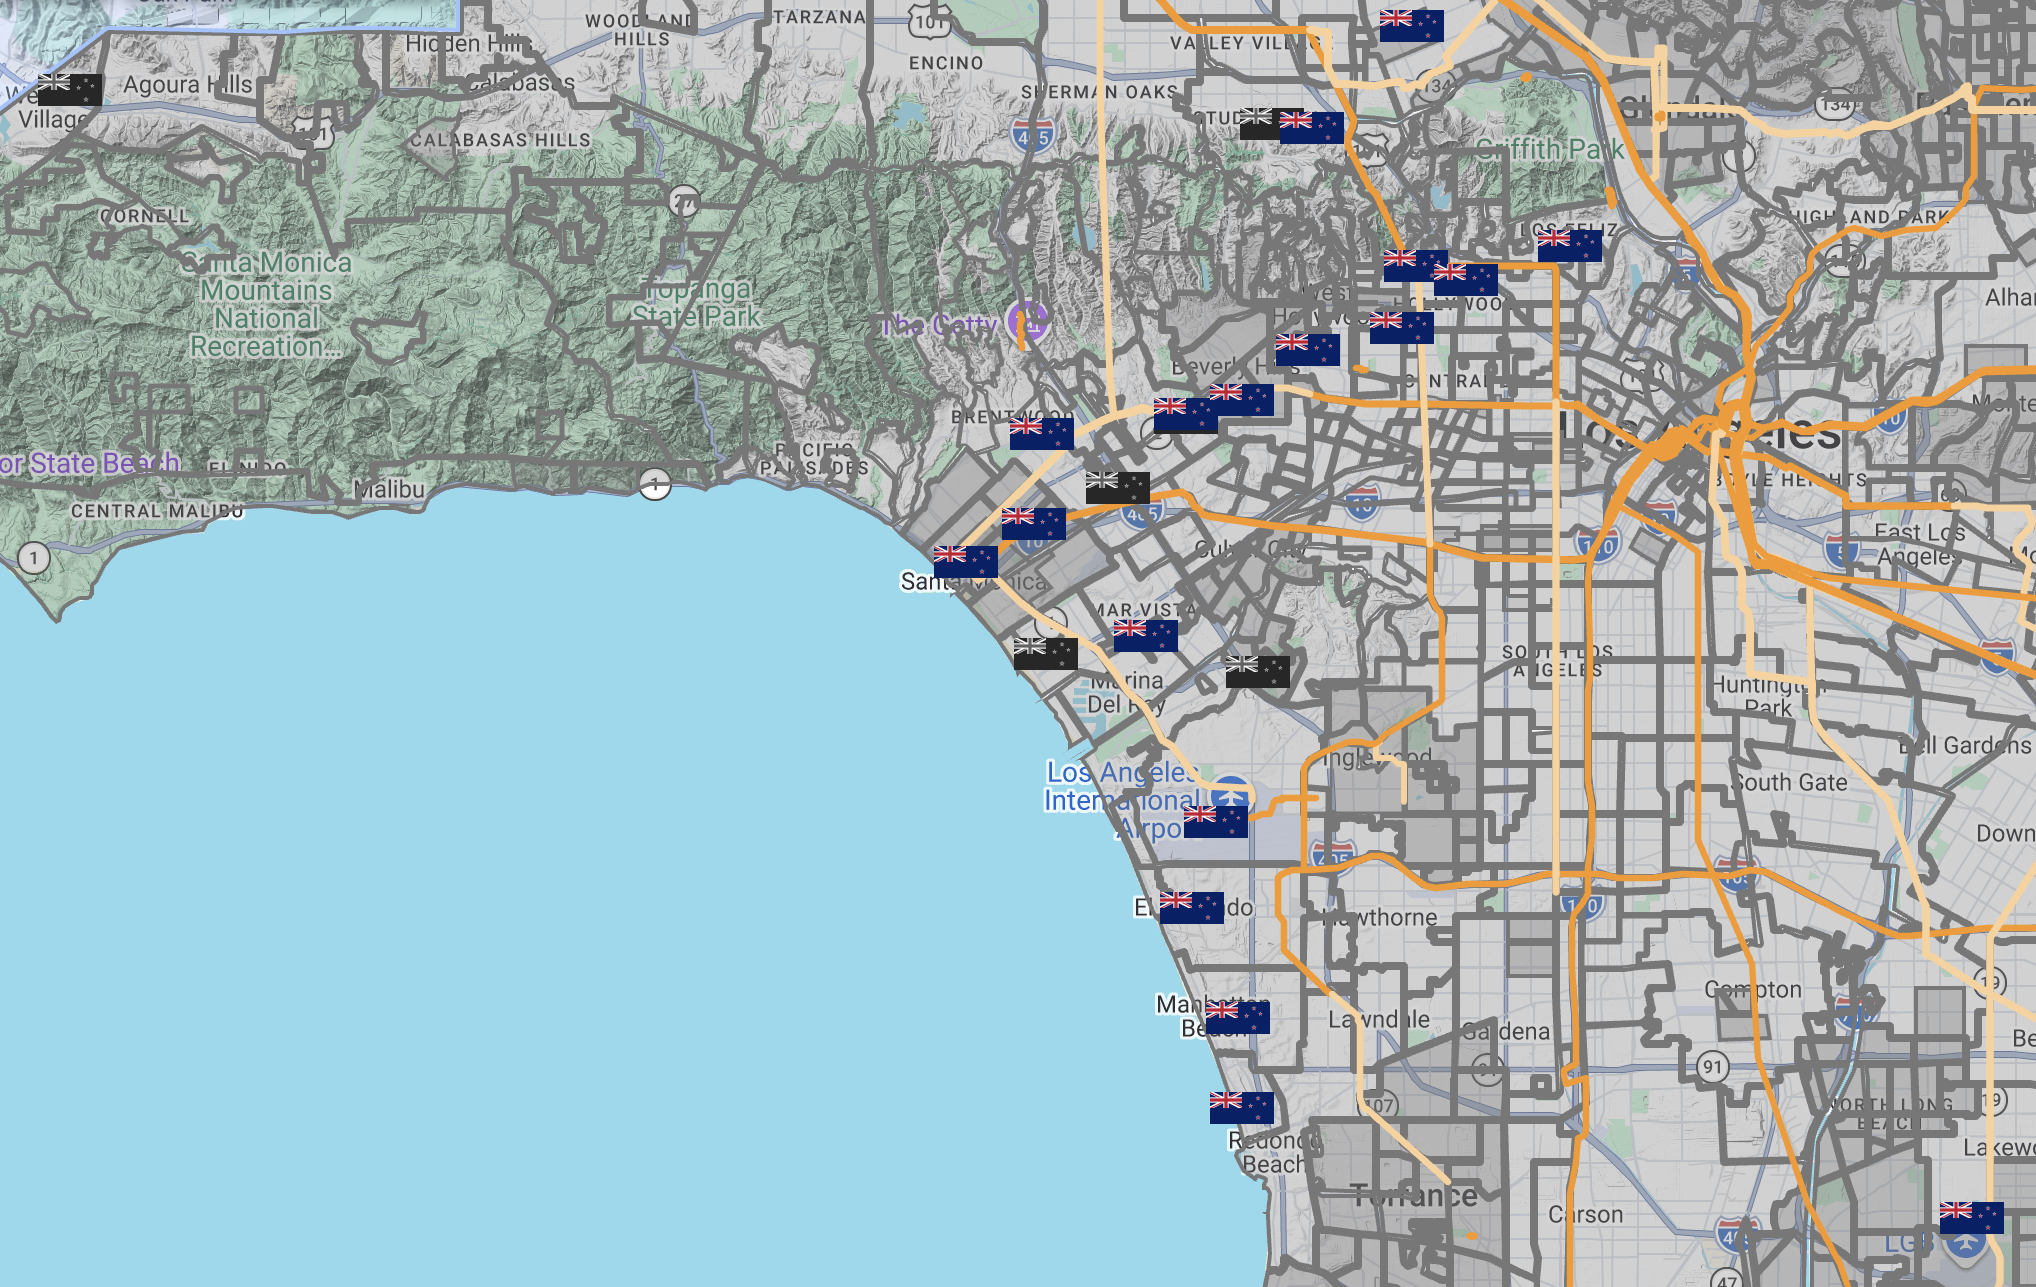Open the flag marker at LAX airport
The width and height of the screenshot is (2036, 1287).
1215,821
